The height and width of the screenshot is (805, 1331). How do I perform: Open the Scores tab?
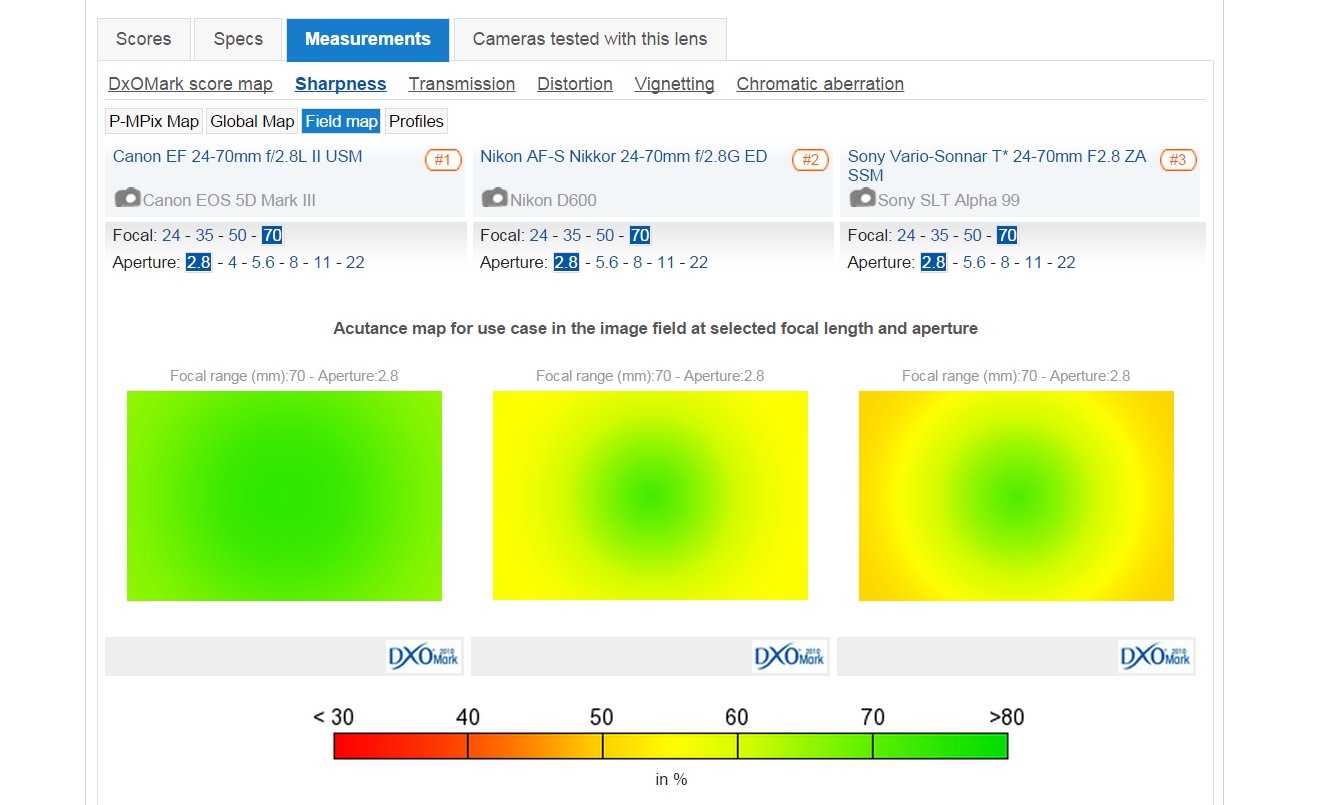point(144,39)
